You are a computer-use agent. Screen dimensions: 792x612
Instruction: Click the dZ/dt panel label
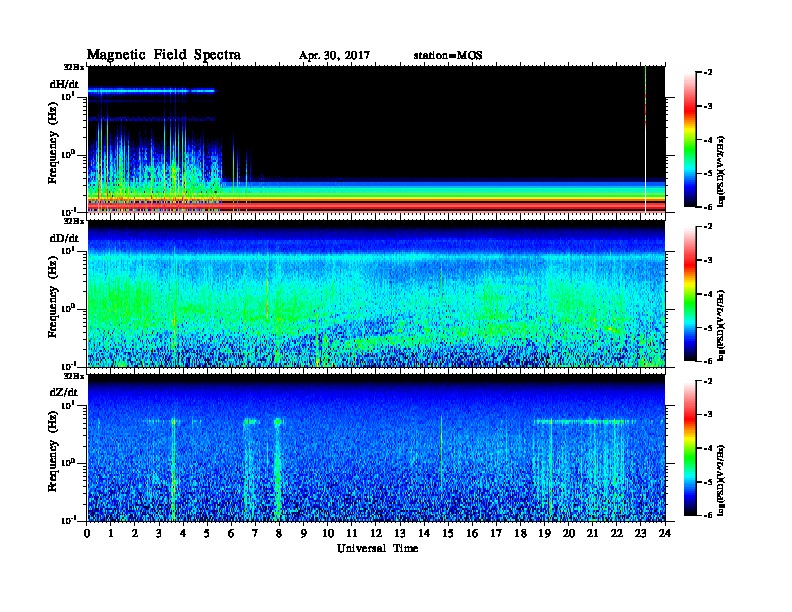coord(64,392)
